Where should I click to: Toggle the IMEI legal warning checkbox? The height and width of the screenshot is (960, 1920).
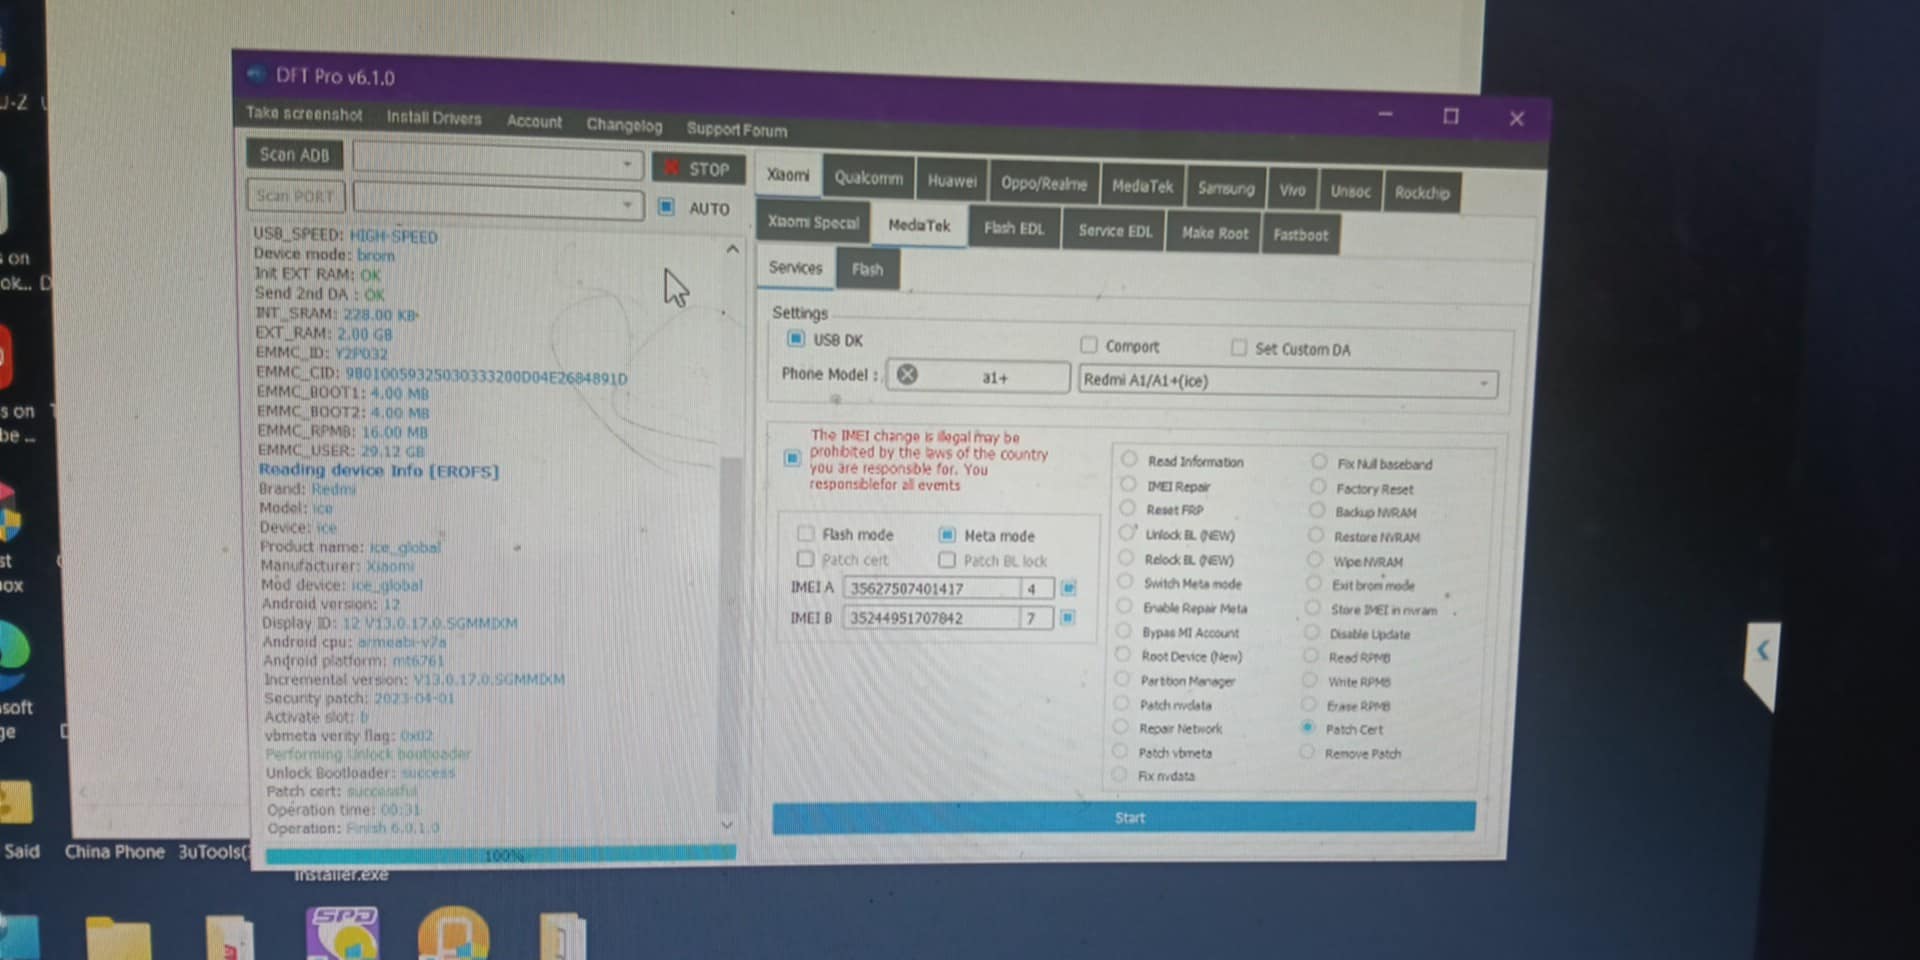792,458
